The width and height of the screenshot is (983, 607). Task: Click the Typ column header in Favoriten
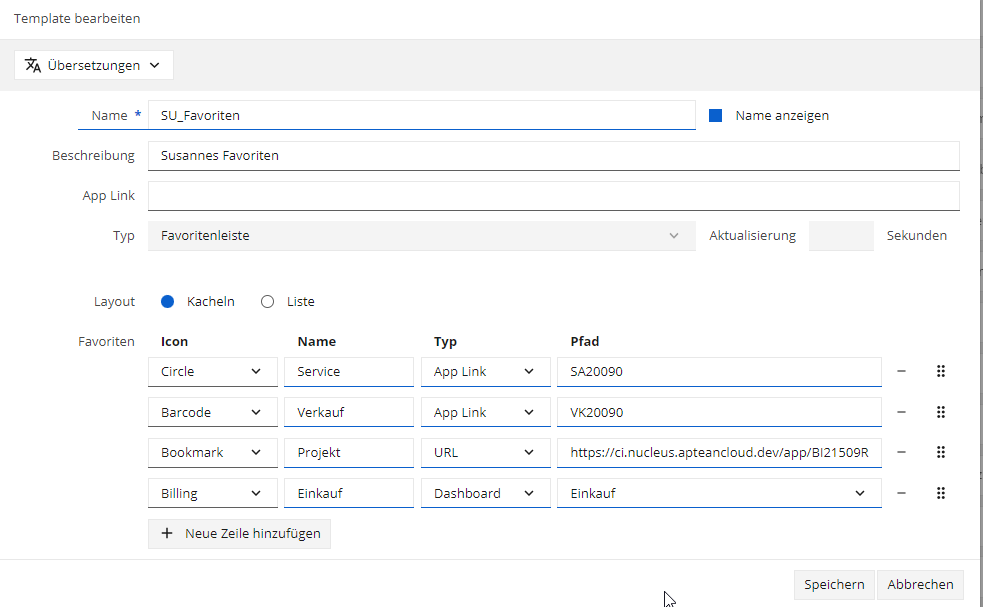[x=445, y=342]
